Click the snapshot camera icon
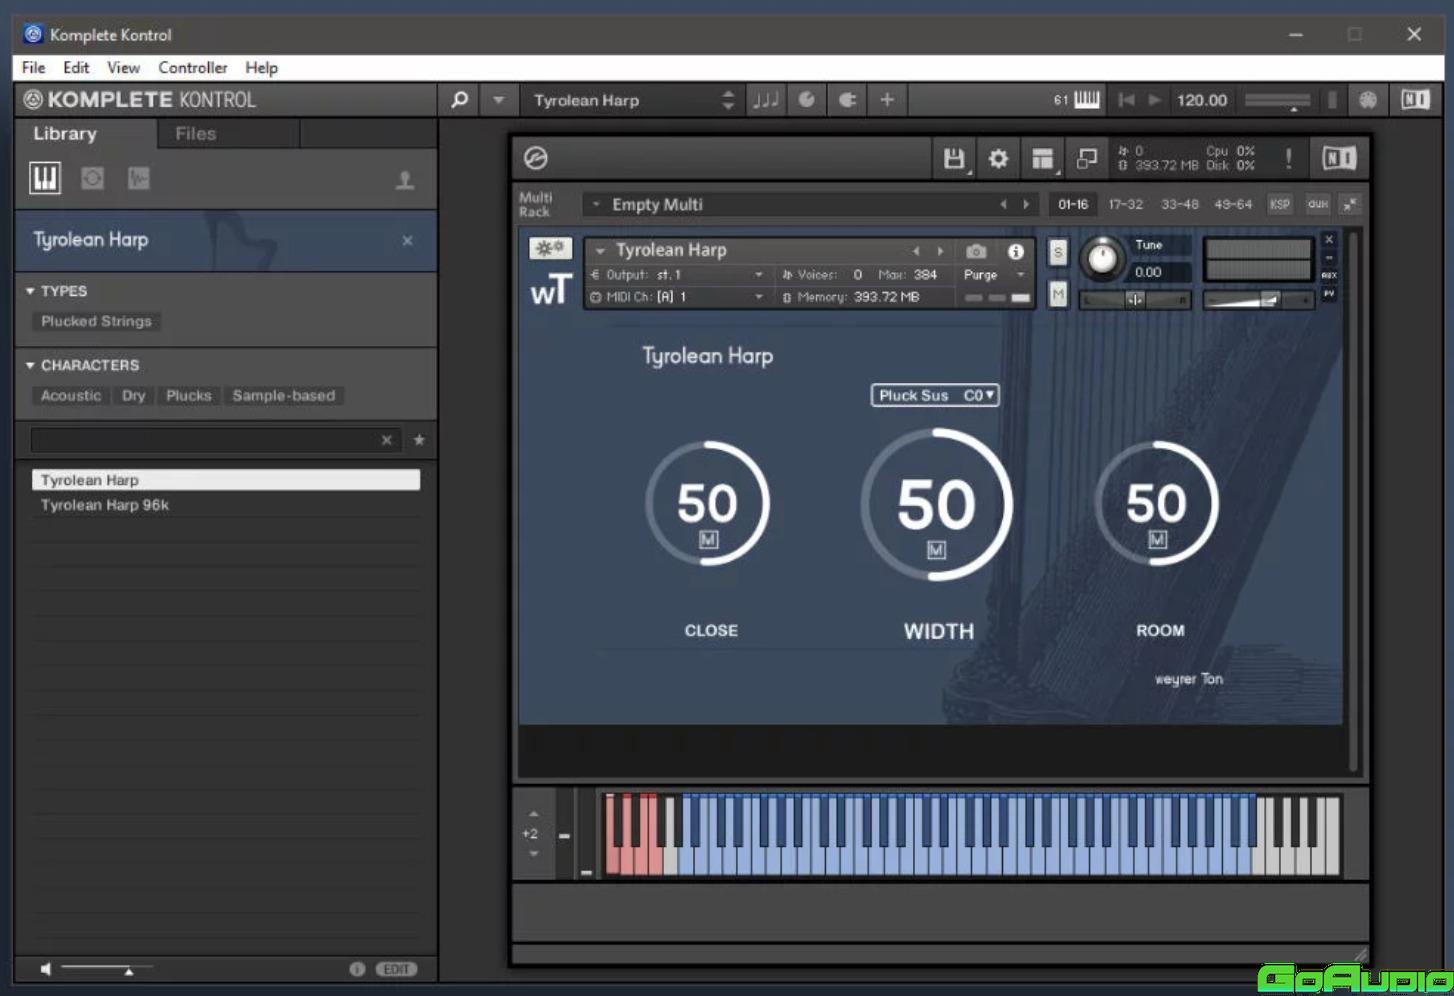This screenshot has height=996, width=1454. tap(976, 251)
